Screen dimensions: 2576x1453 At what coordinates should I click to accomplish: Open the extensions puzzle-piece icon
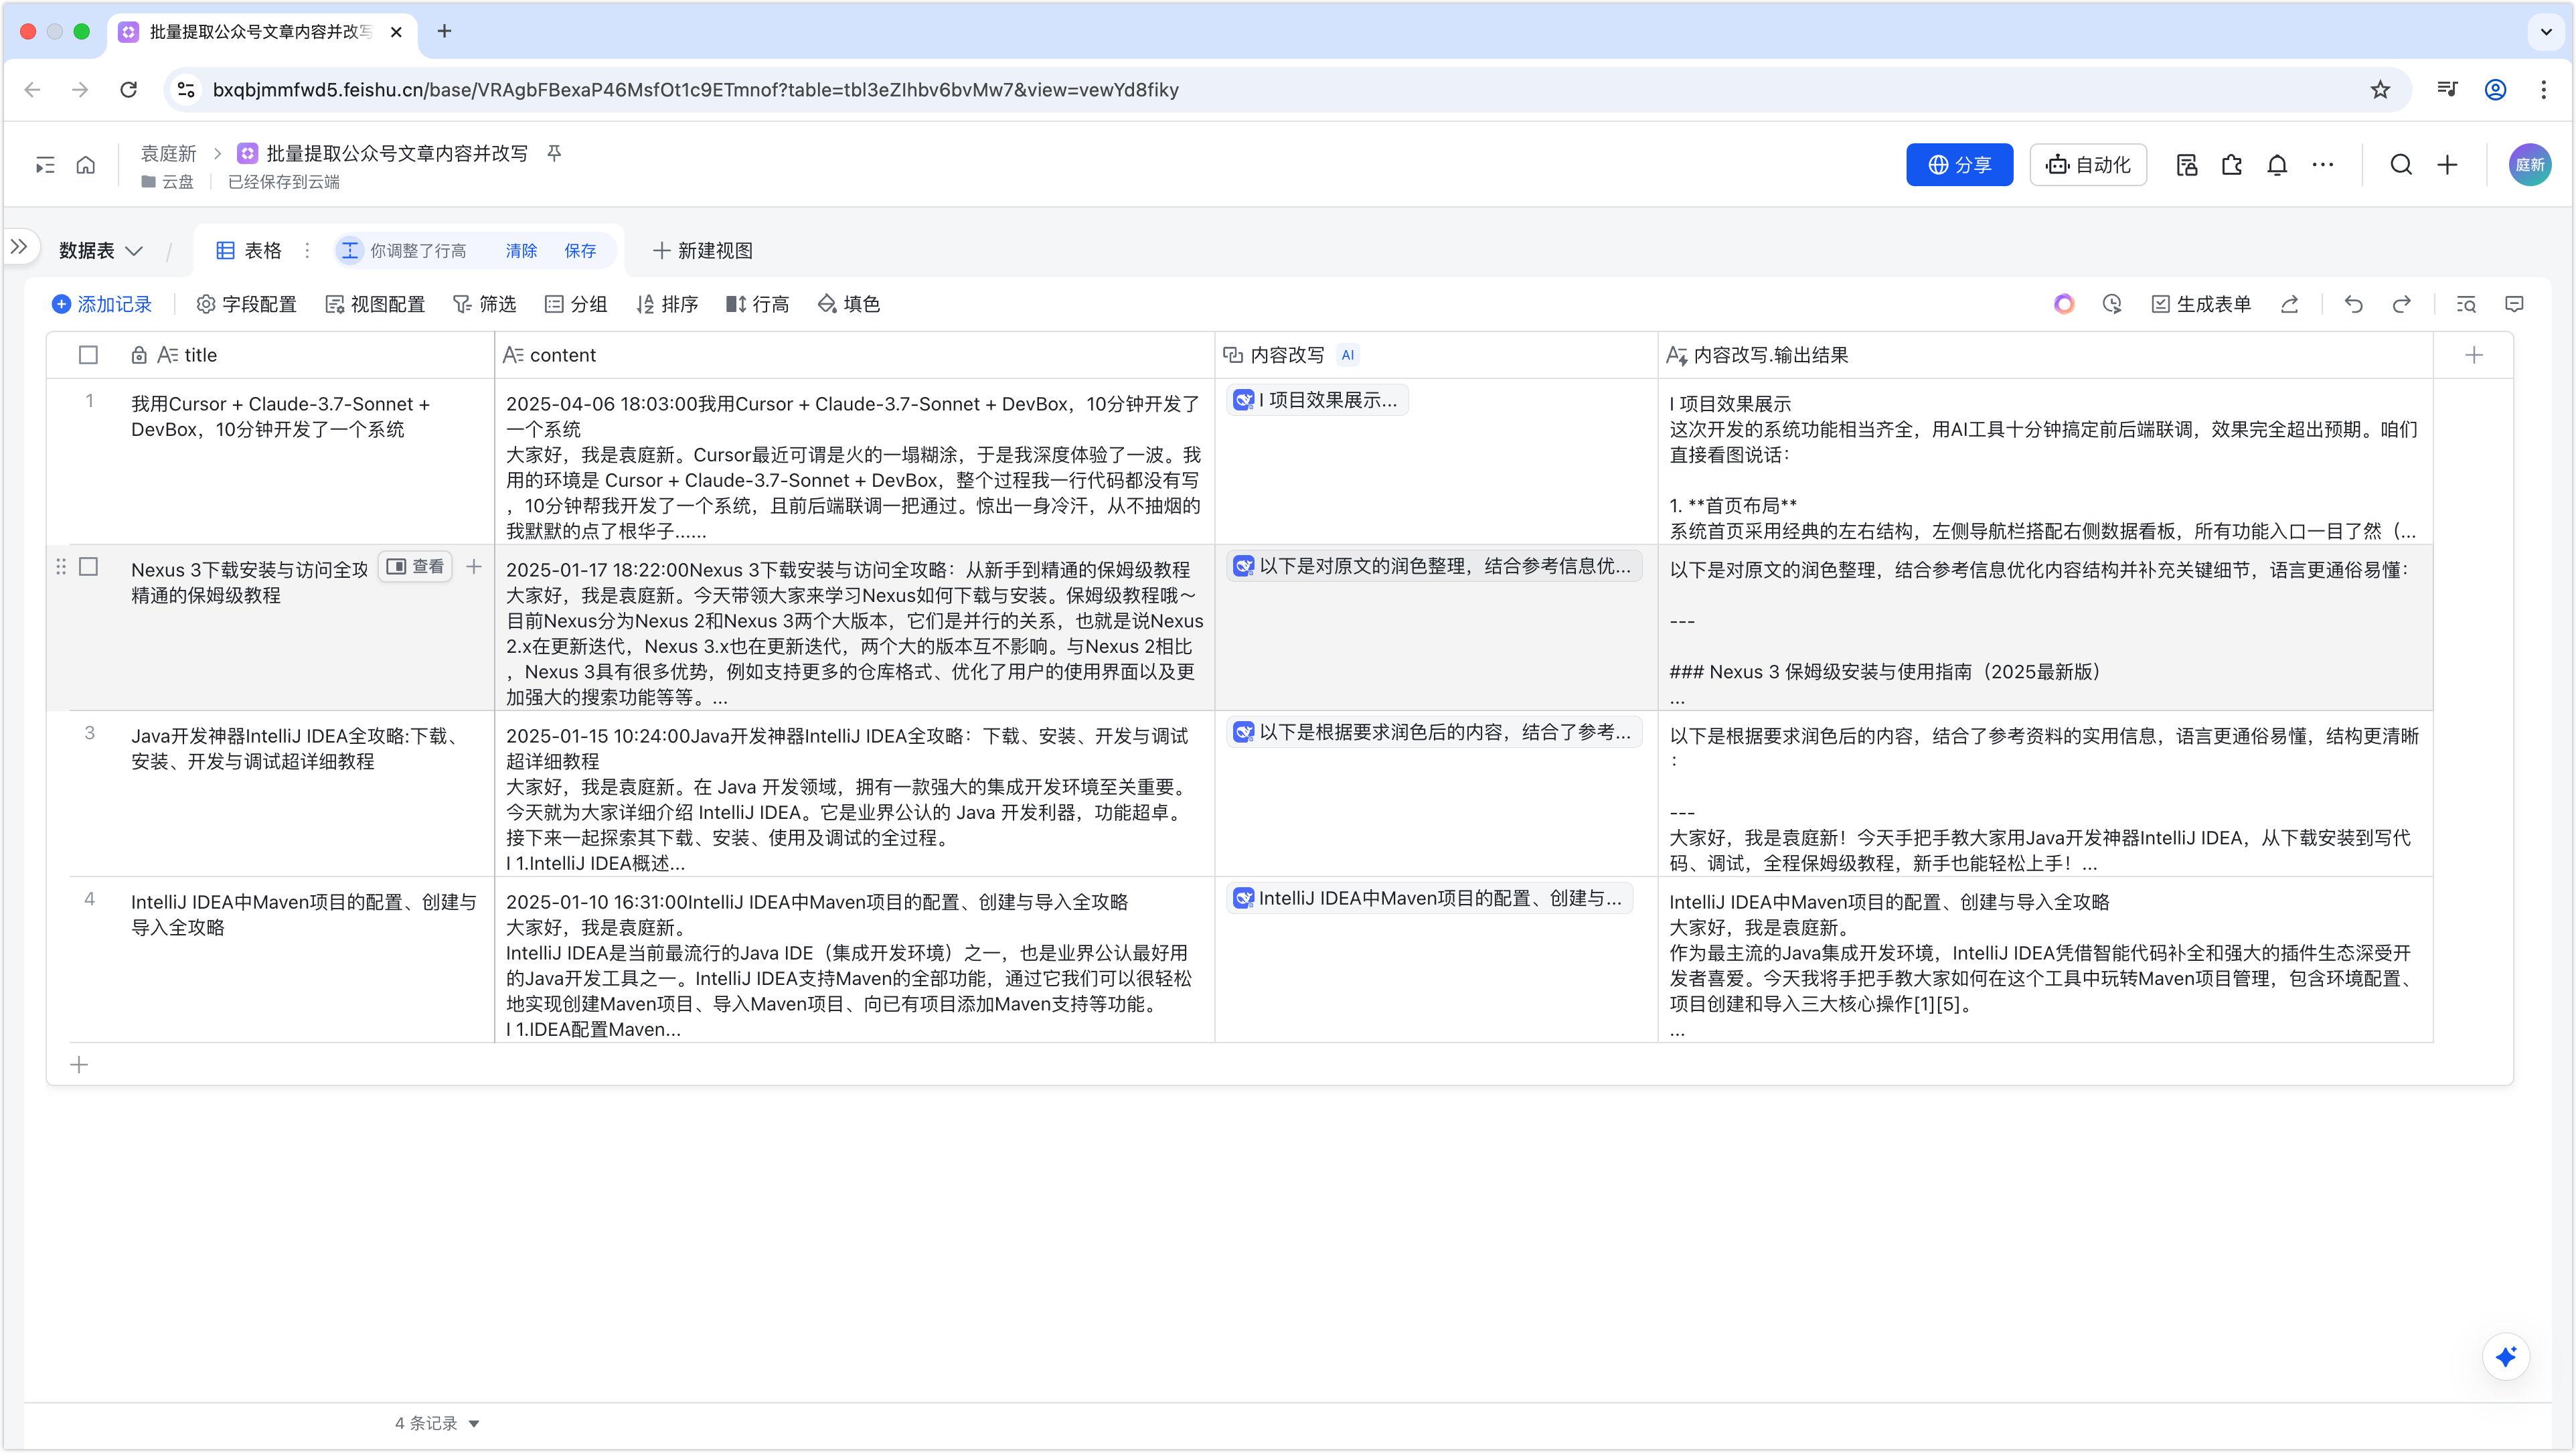tap(2231, 165)
